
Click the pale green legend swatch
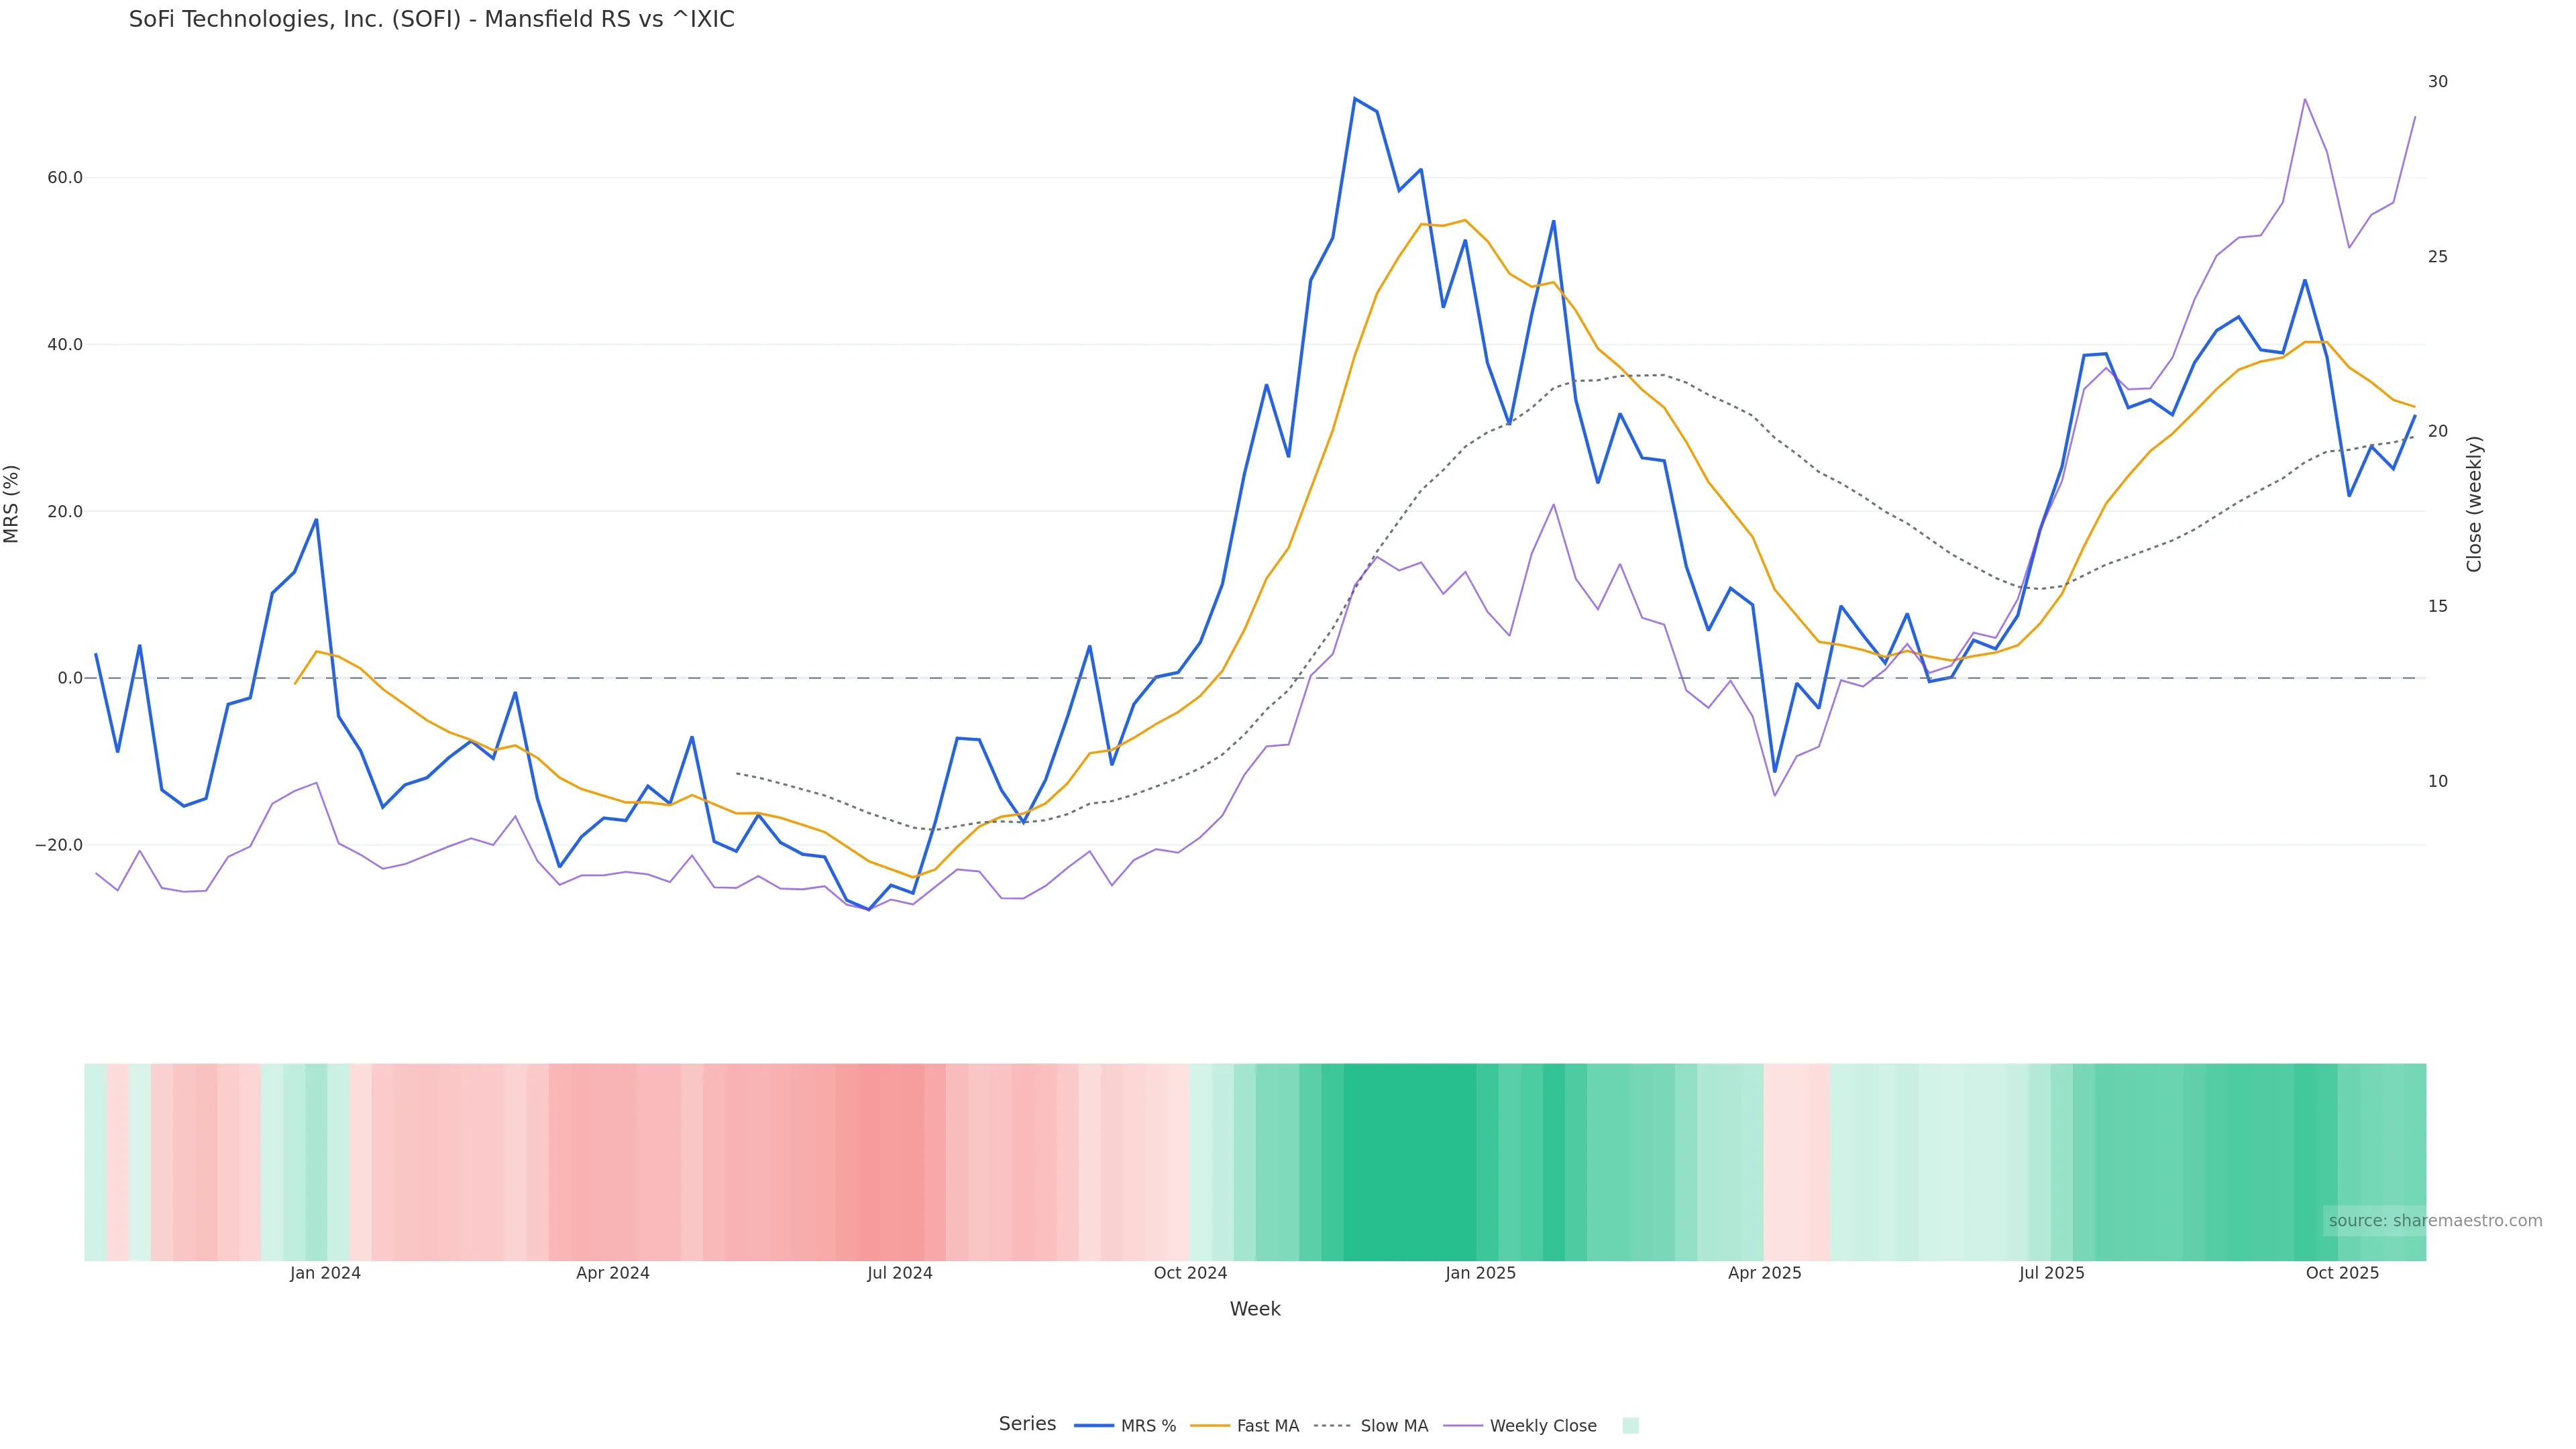1630,1426
